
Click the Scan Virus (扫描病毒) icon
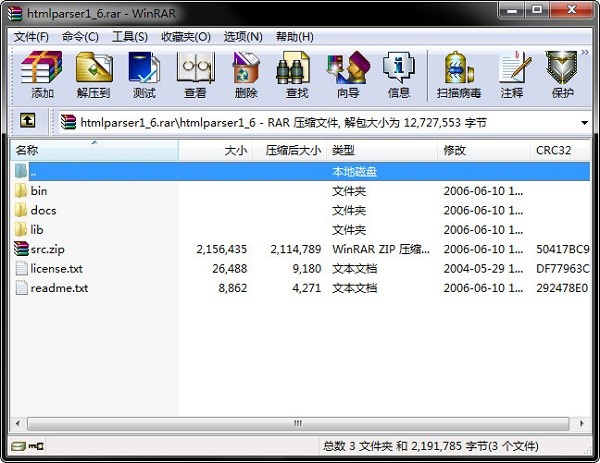pyautogui.click(x=458, y=67)
